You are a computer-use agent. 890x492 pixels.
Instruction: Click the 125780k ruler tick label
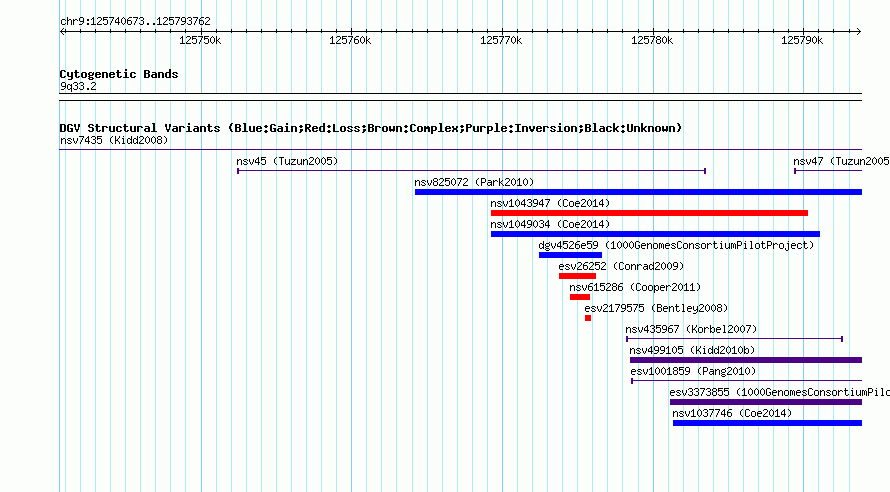652,40
